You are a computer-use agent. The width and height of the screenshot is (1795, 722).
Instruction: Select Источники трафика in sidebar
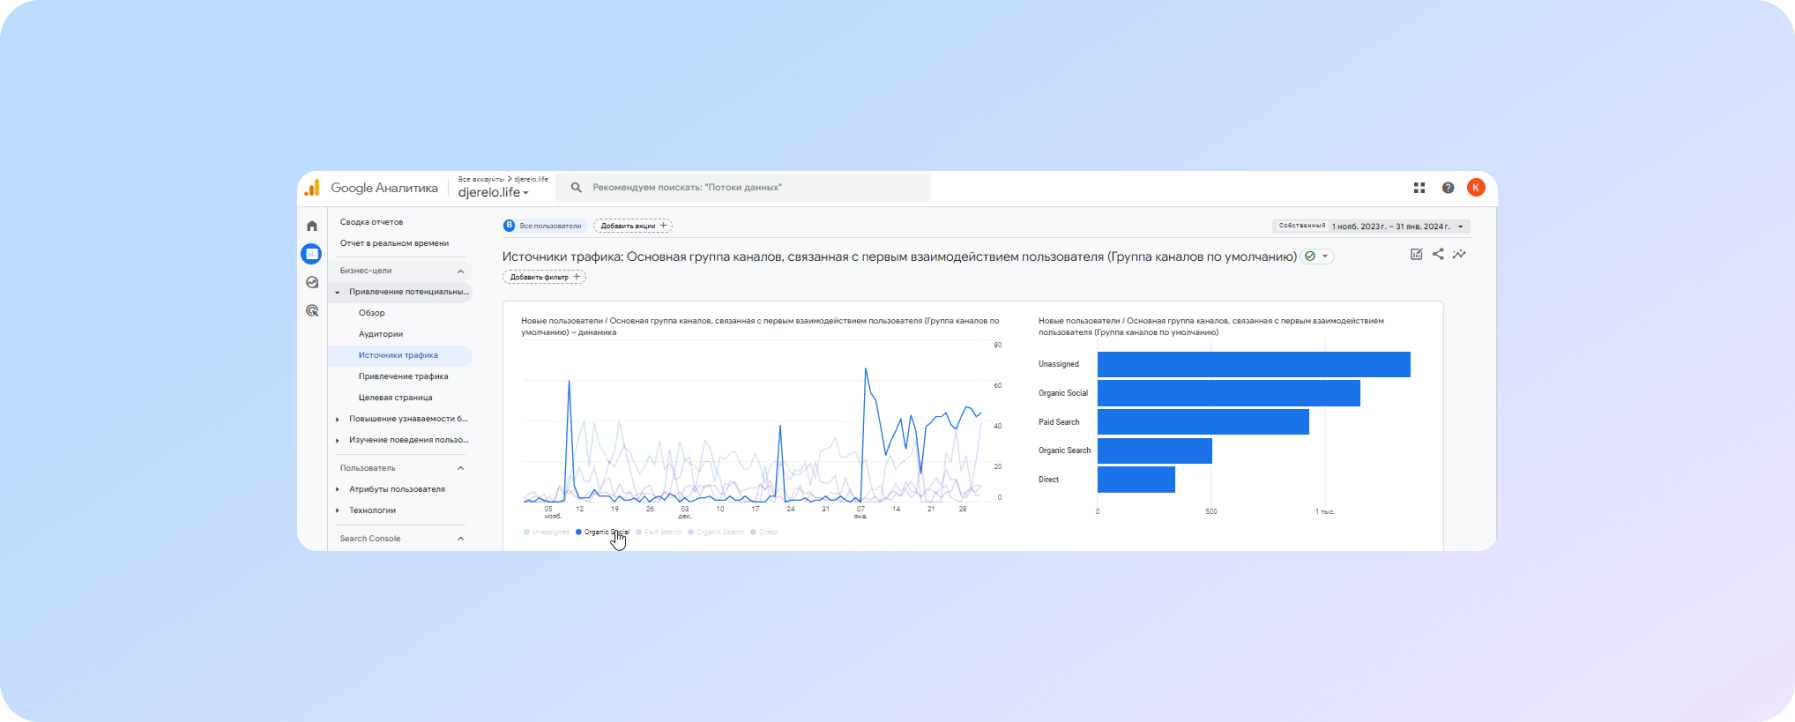399,355
